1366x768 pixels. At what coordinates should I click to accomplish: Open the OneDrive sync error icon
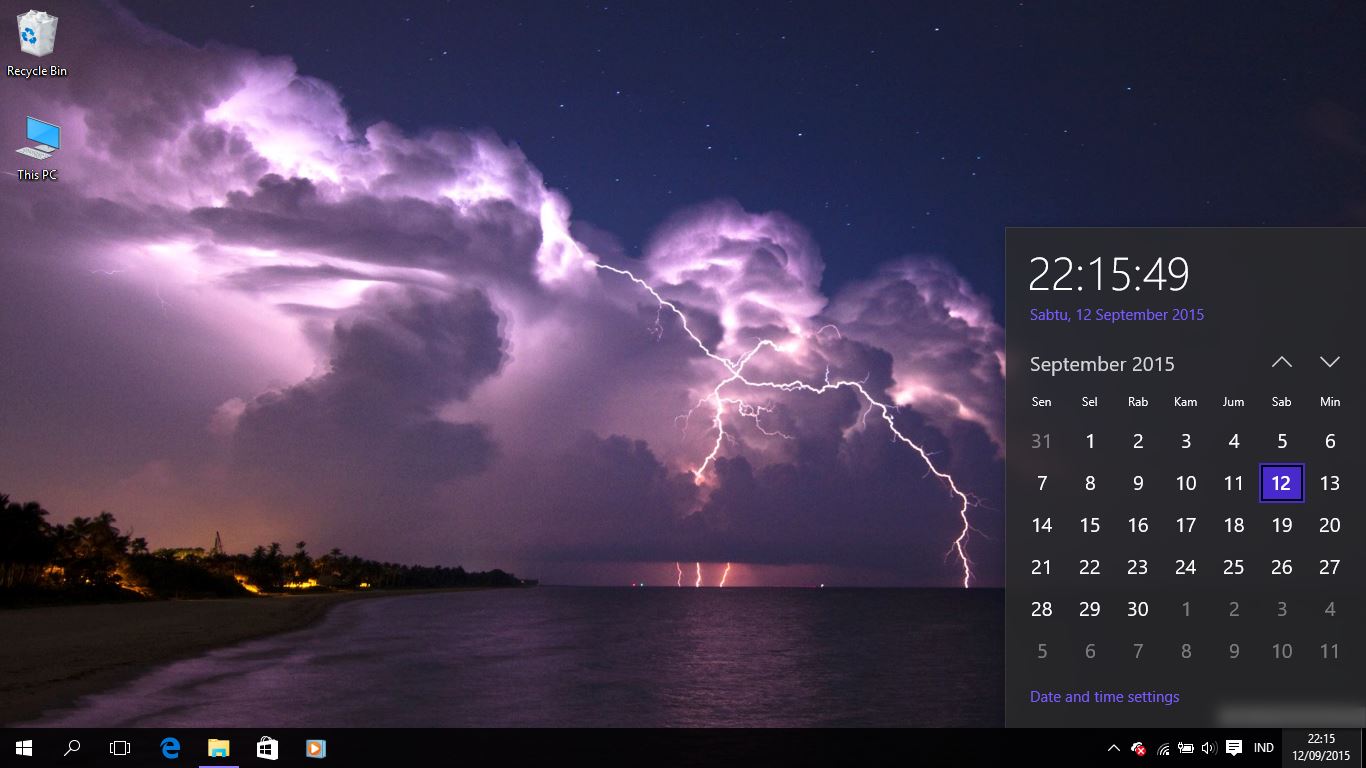[x=1137, y=747]
